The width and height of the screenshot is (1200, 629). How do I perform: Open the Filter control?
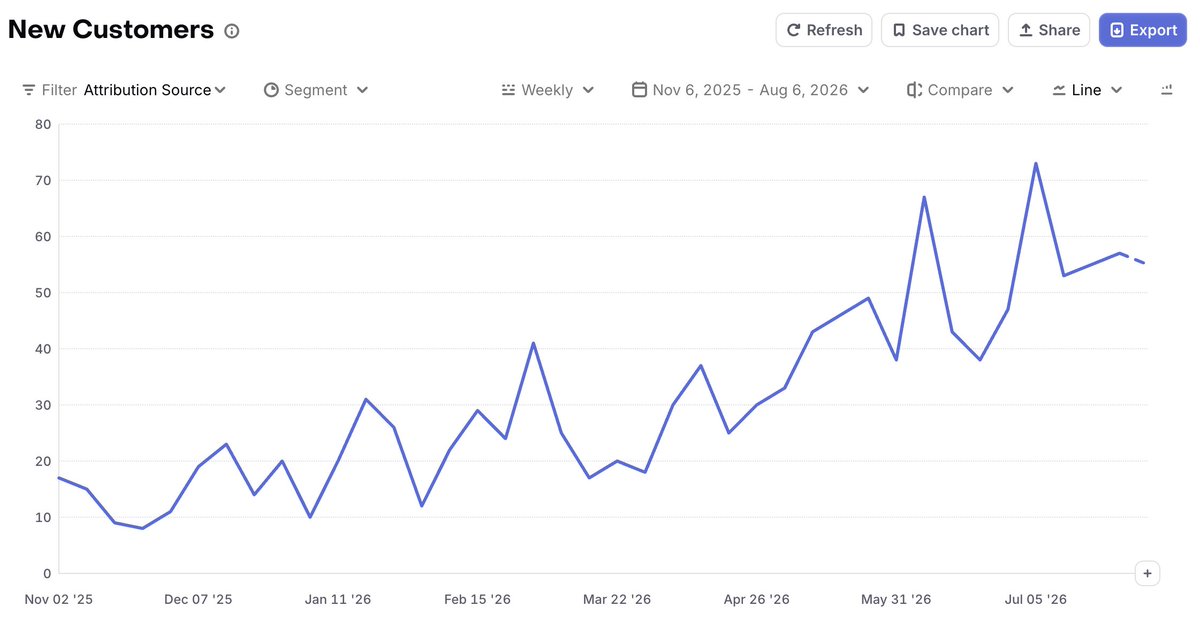click(x=49, y=90)
